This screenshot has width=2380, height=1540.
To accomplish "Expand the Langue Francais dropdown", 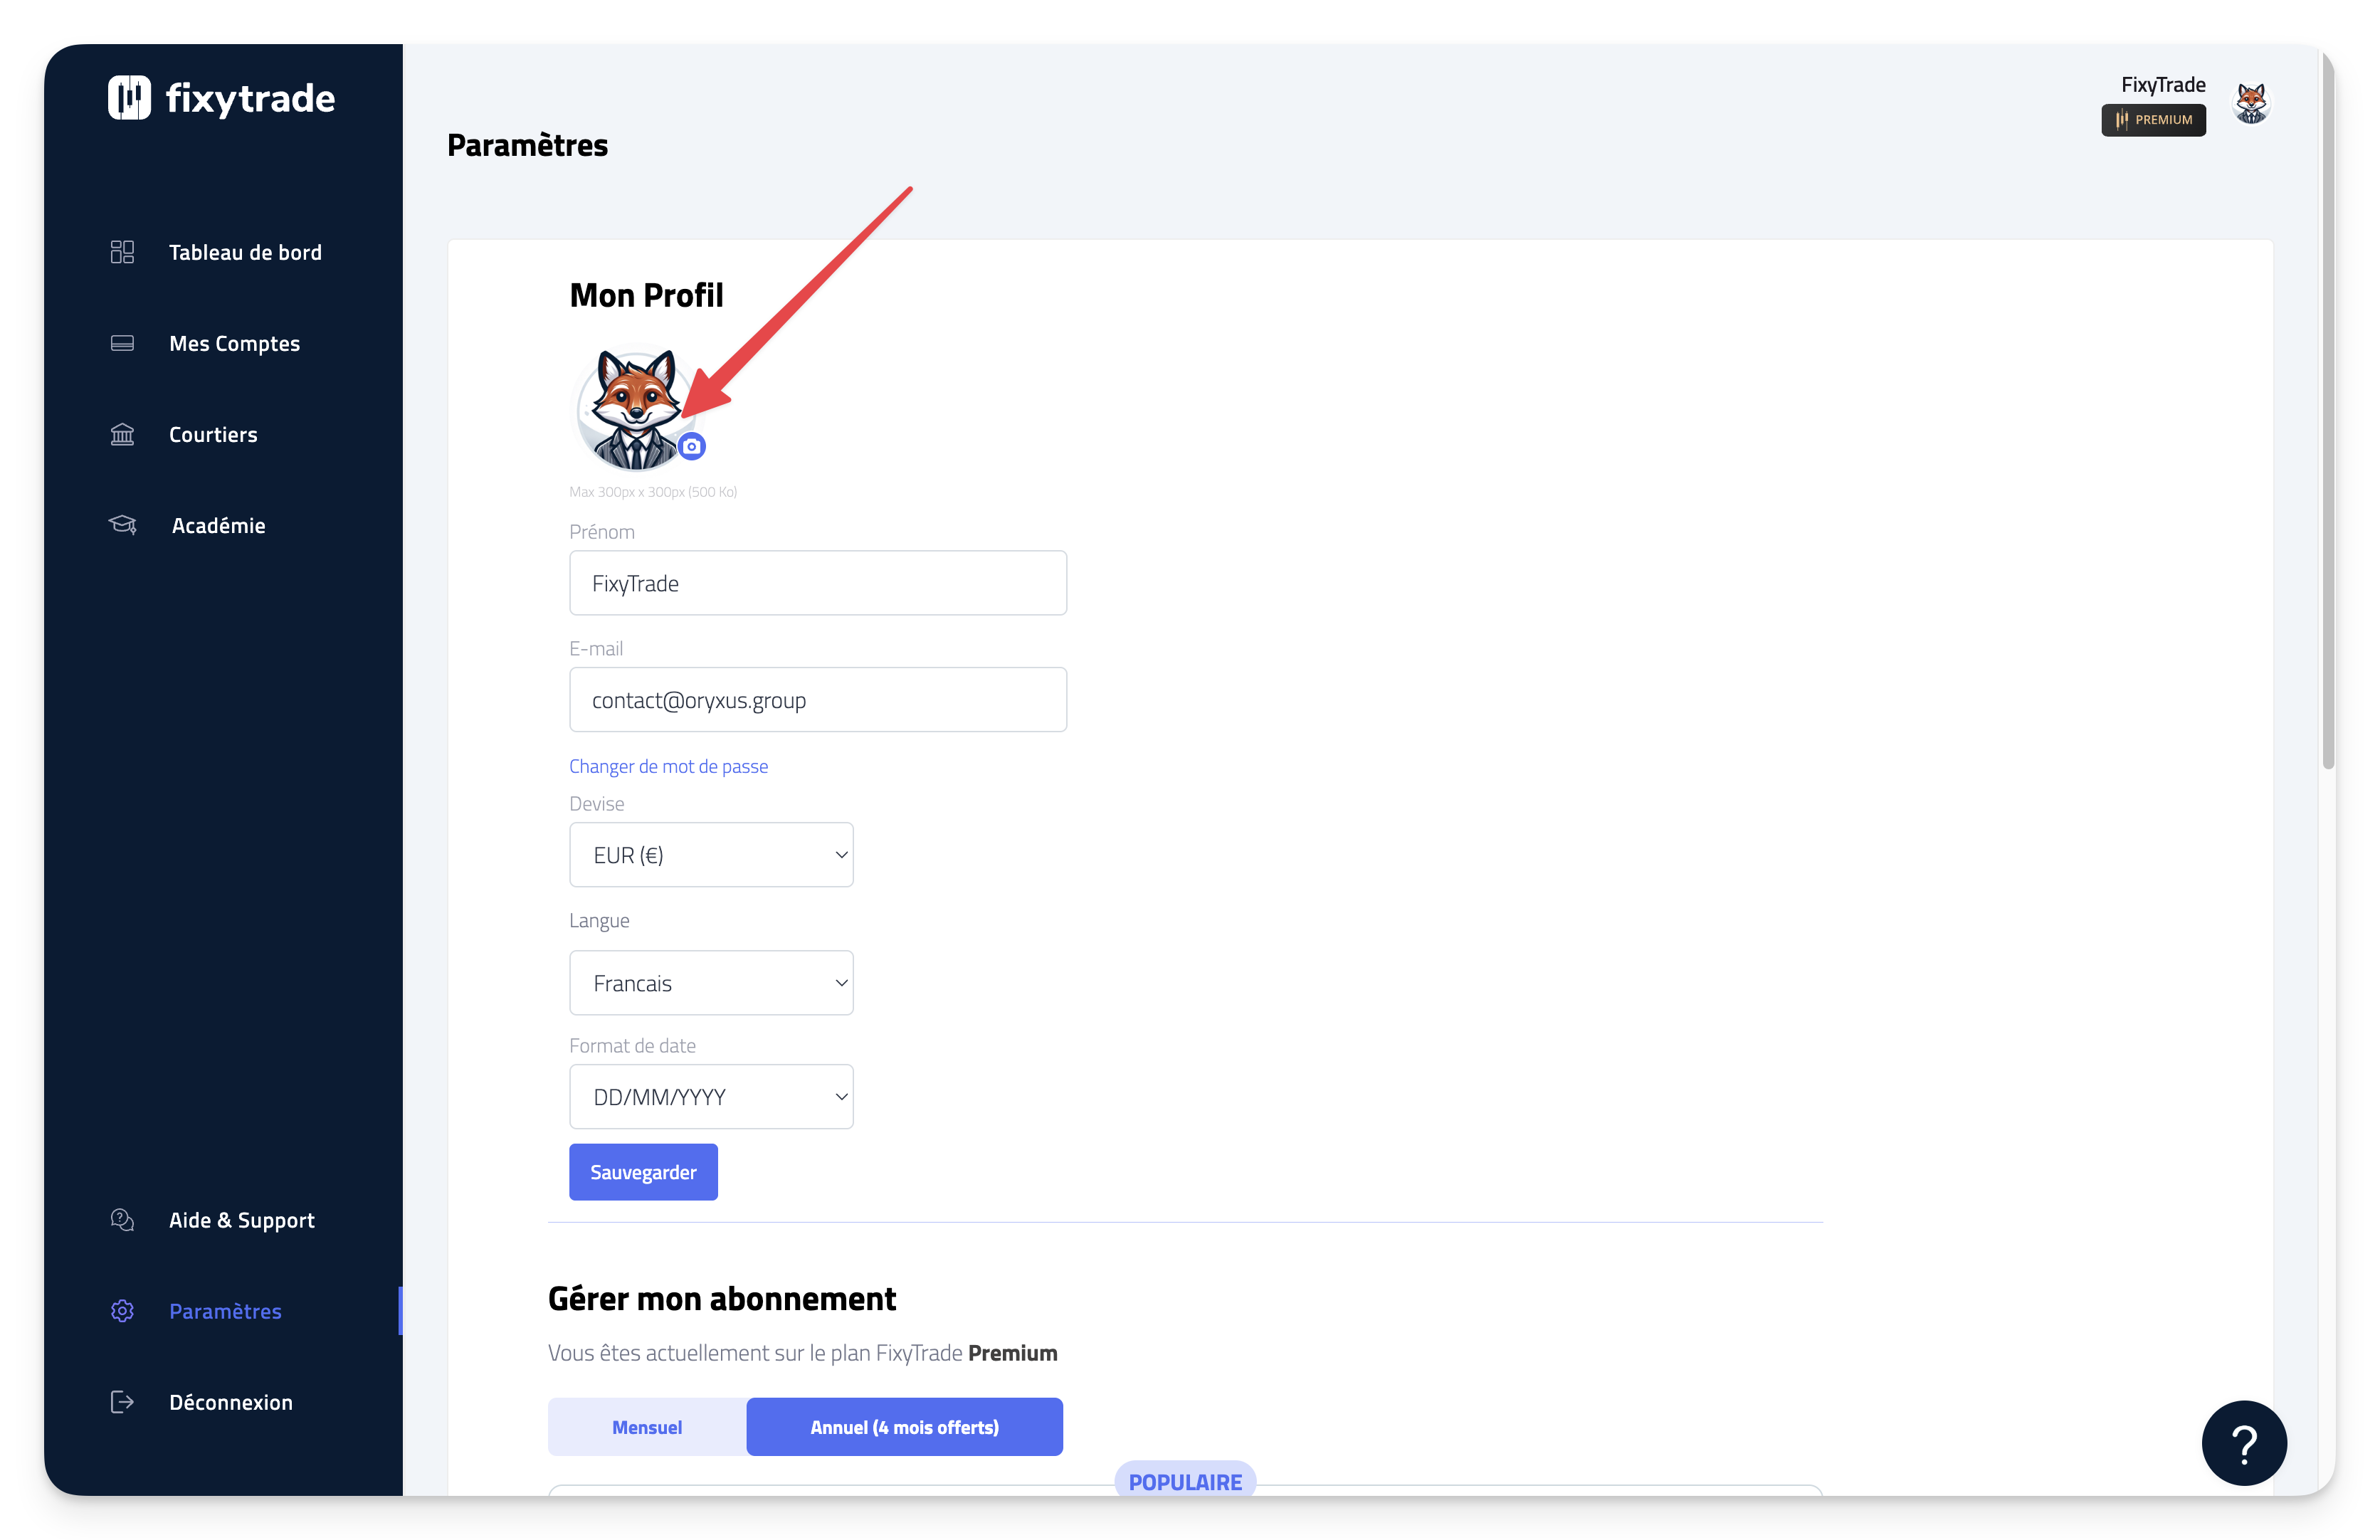I will point(711,983).
